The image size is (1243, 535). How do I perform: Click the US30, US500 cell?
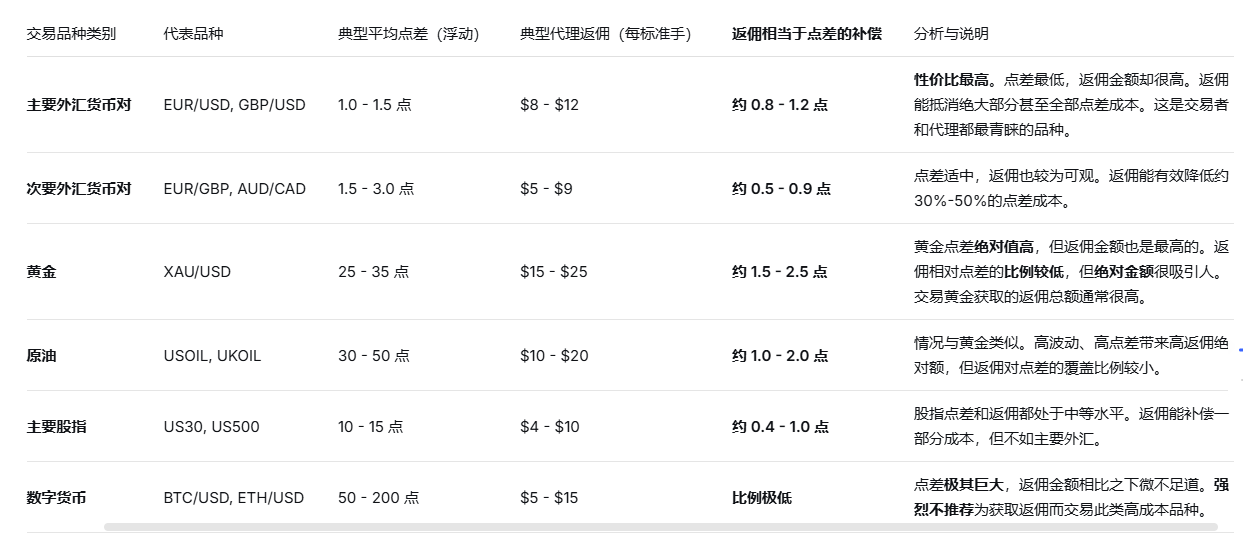211,427
